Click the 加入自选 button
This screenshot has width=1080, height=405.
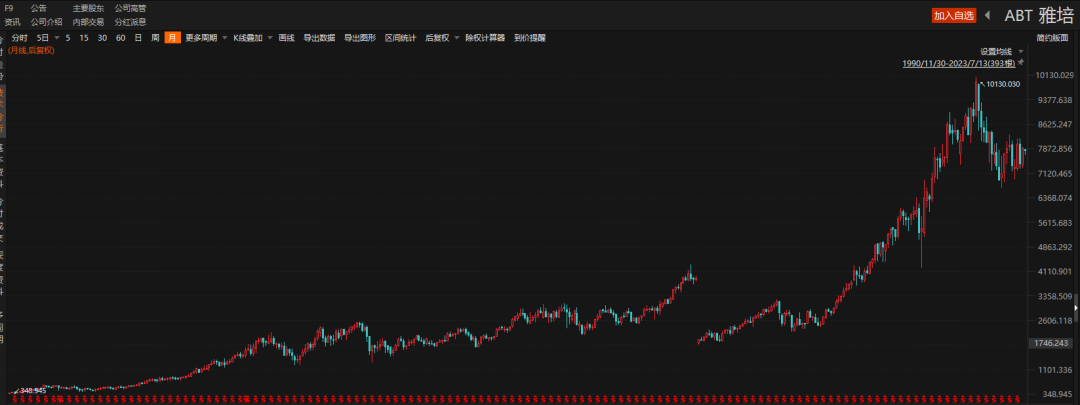click(x=952, y=15)
